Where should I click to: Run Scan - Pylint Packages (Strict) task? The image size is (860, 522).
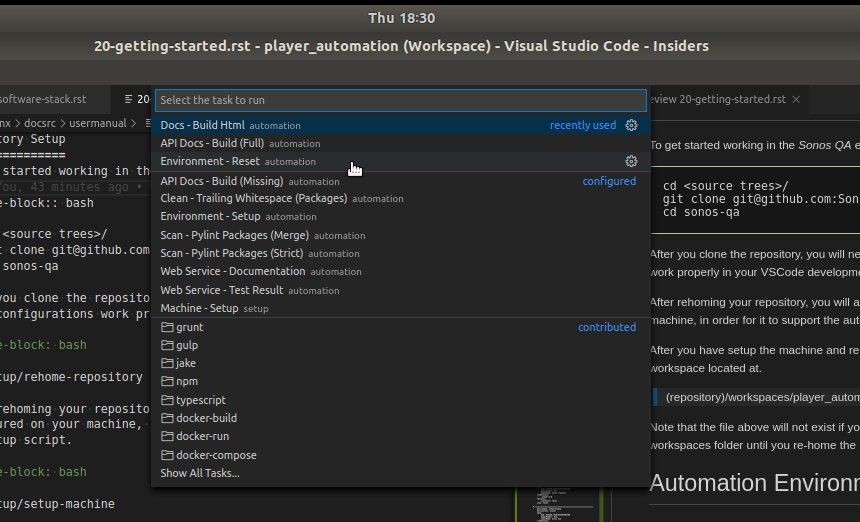231,253
